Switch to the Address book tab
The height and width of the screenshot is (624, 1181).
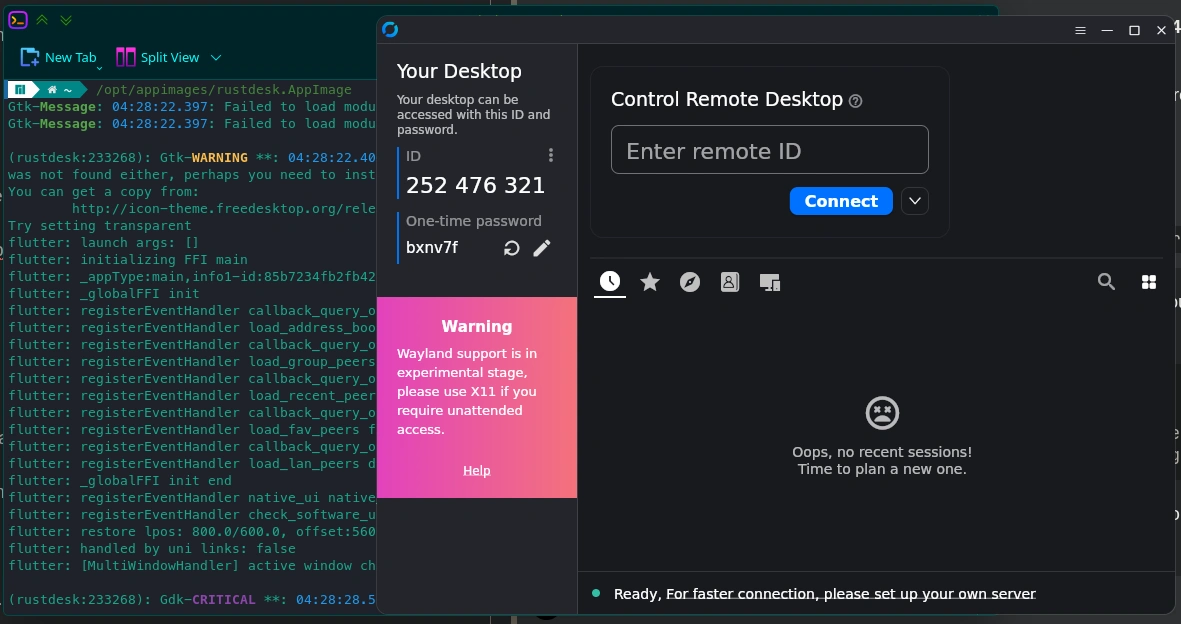(730, 282)
